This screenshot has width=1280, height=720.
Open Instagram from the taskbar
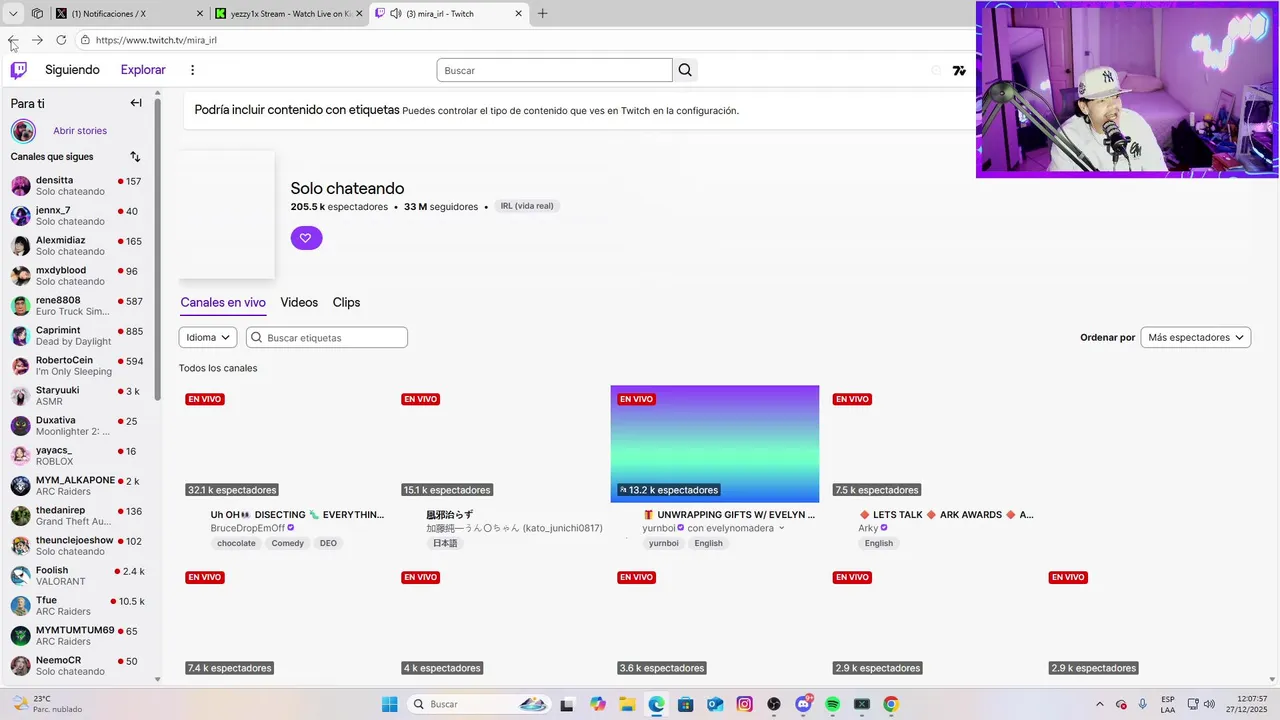pos(744,704)
